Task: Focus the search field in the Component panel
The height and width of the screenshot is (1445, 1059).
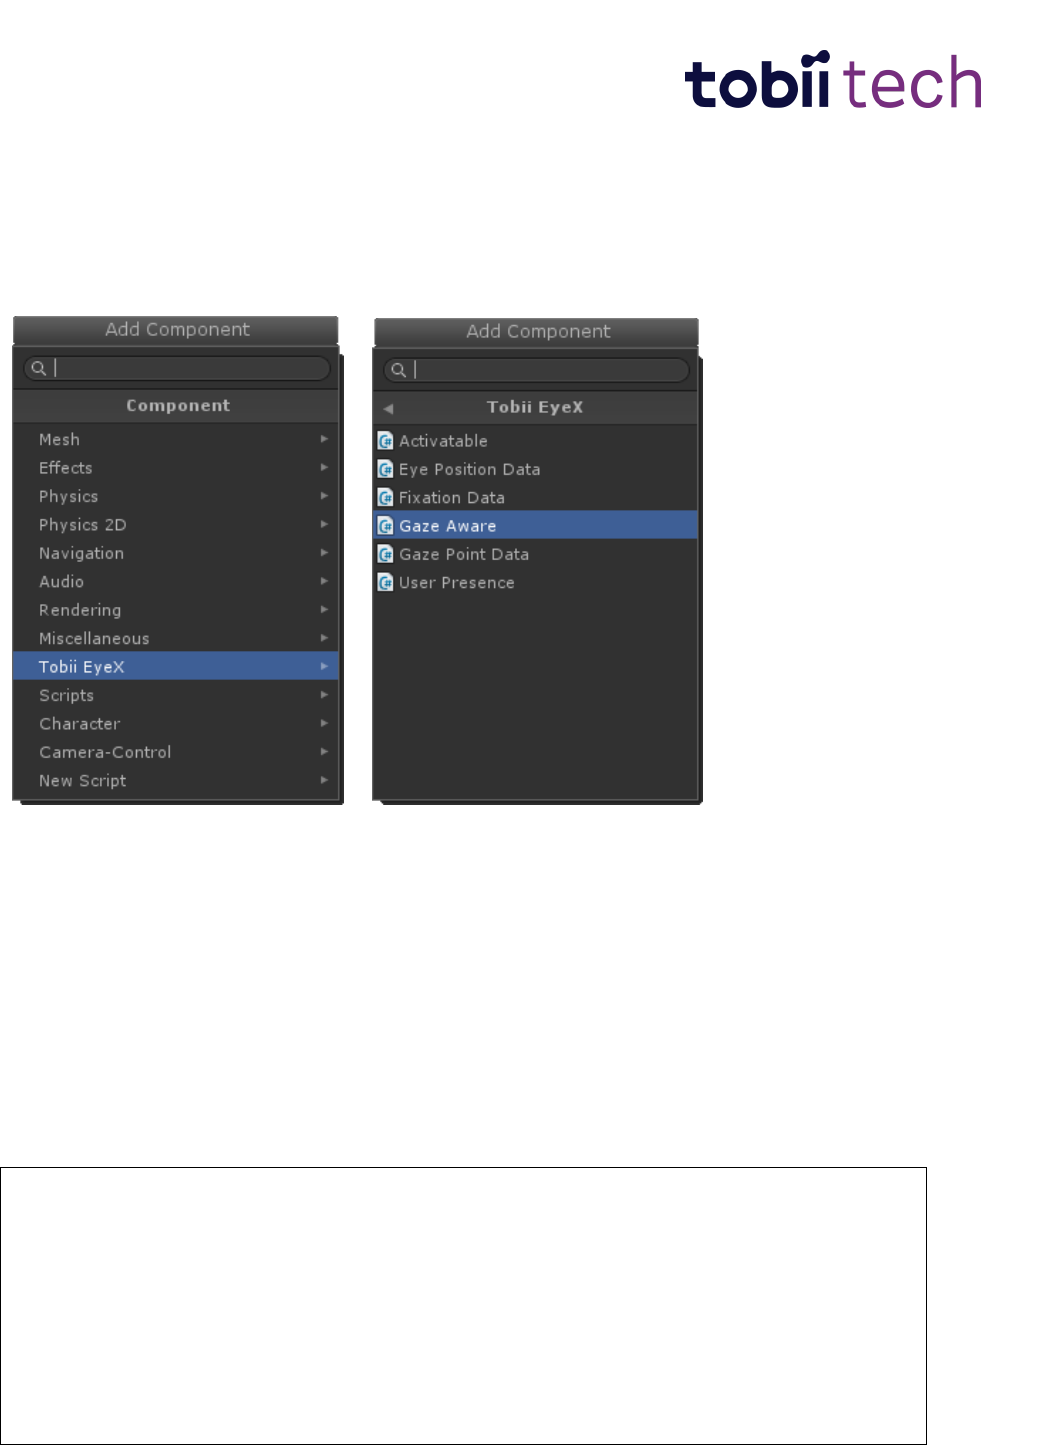Action: (x=177, y=368)
